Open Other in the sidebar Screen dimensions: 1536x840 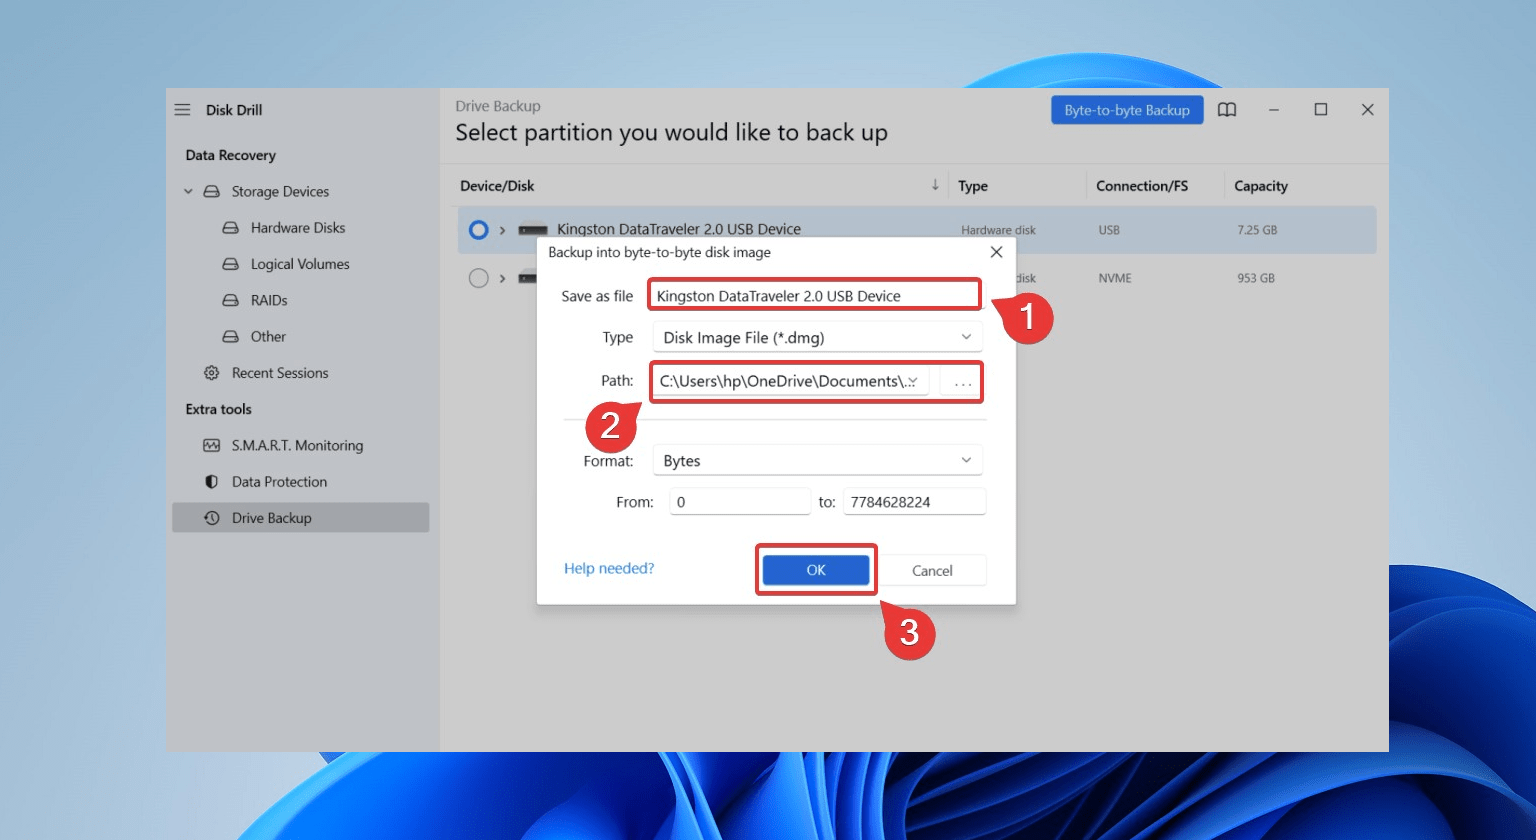coord(268,337)
